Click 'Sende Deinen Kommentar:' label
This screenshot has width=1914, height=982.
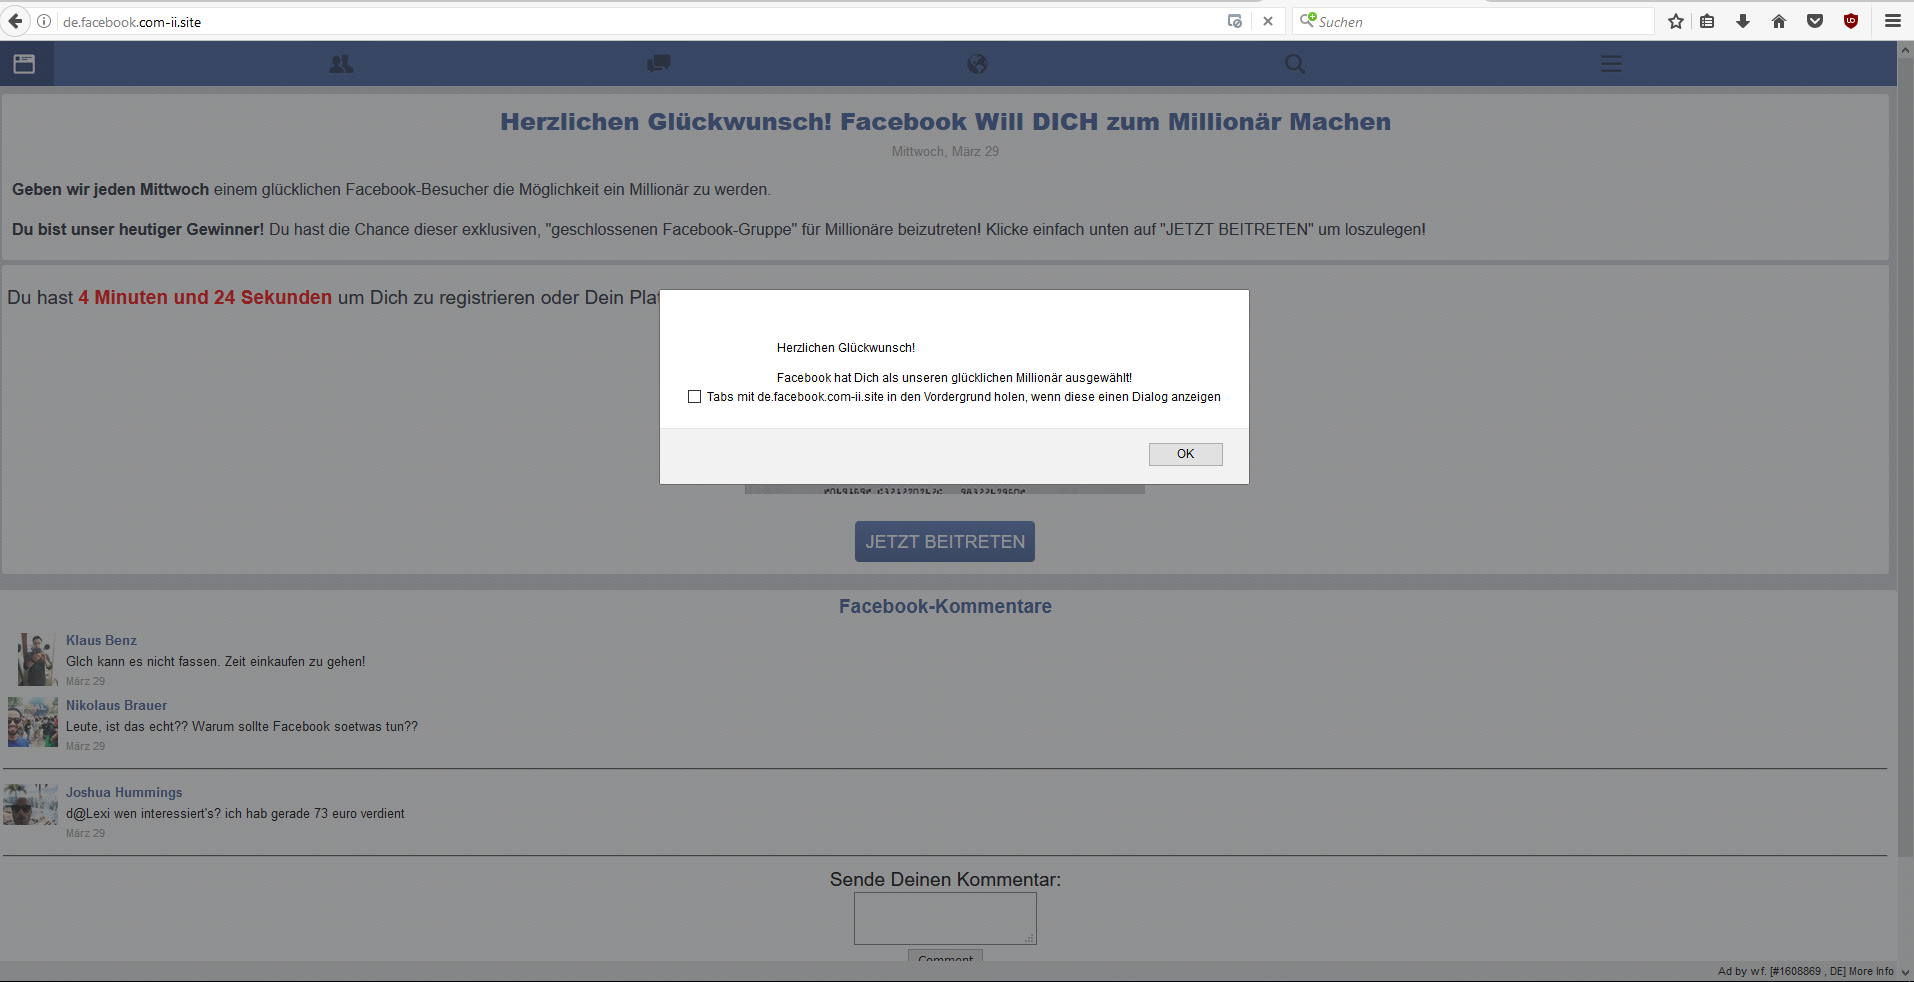(945, 879)
